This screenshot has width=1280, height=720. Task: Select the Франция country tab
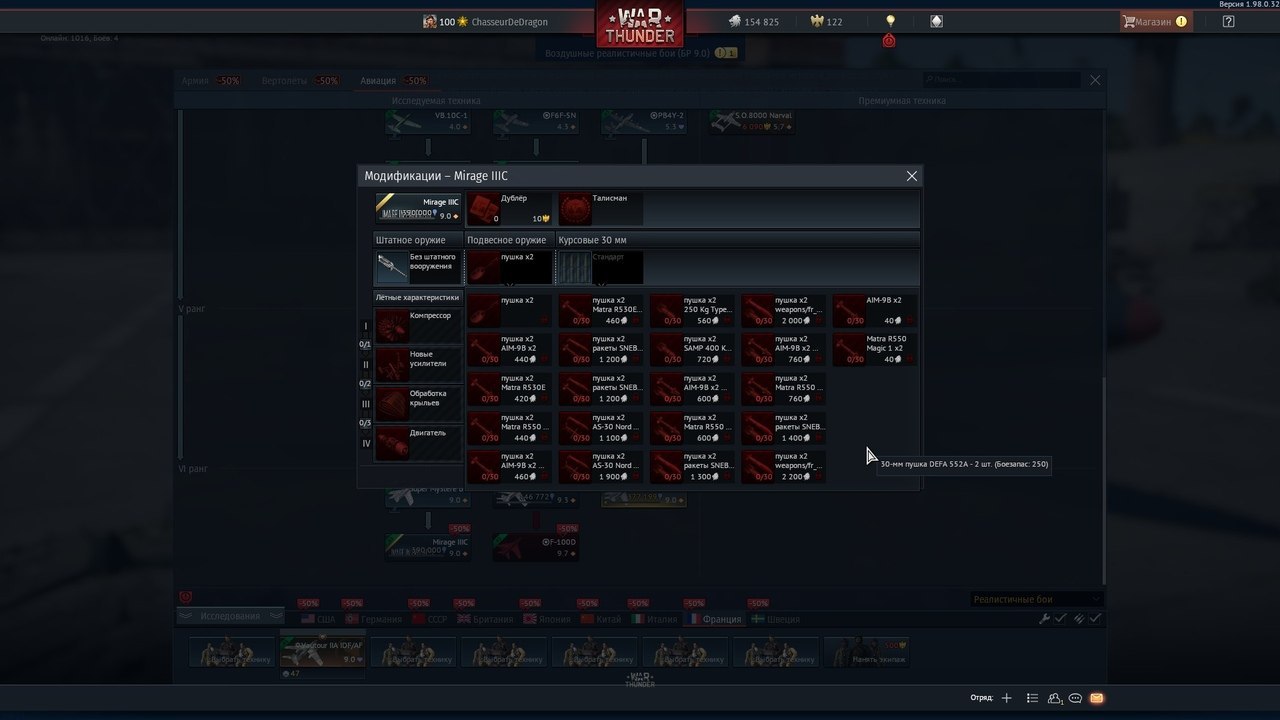point(714,619)
